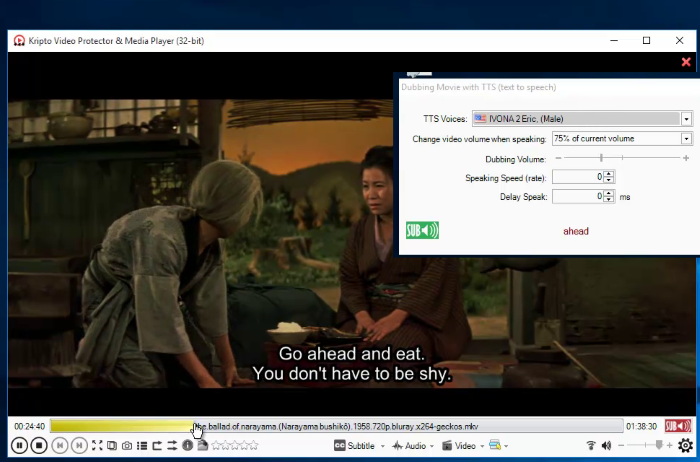This screenshot has height=462, width=700.
Task: Decrease player volume with minus
Action: [621, 445]
